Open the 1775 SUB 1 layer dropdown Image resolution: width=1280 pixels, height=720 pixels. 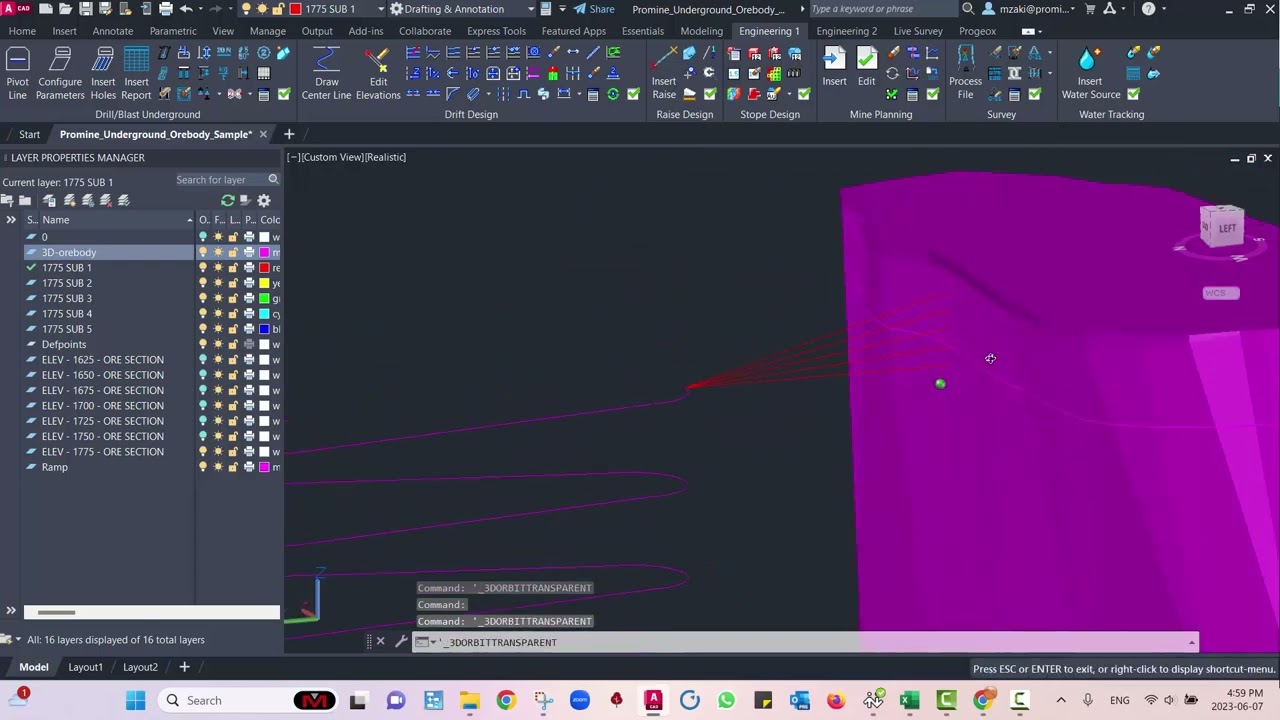(380, 9)
